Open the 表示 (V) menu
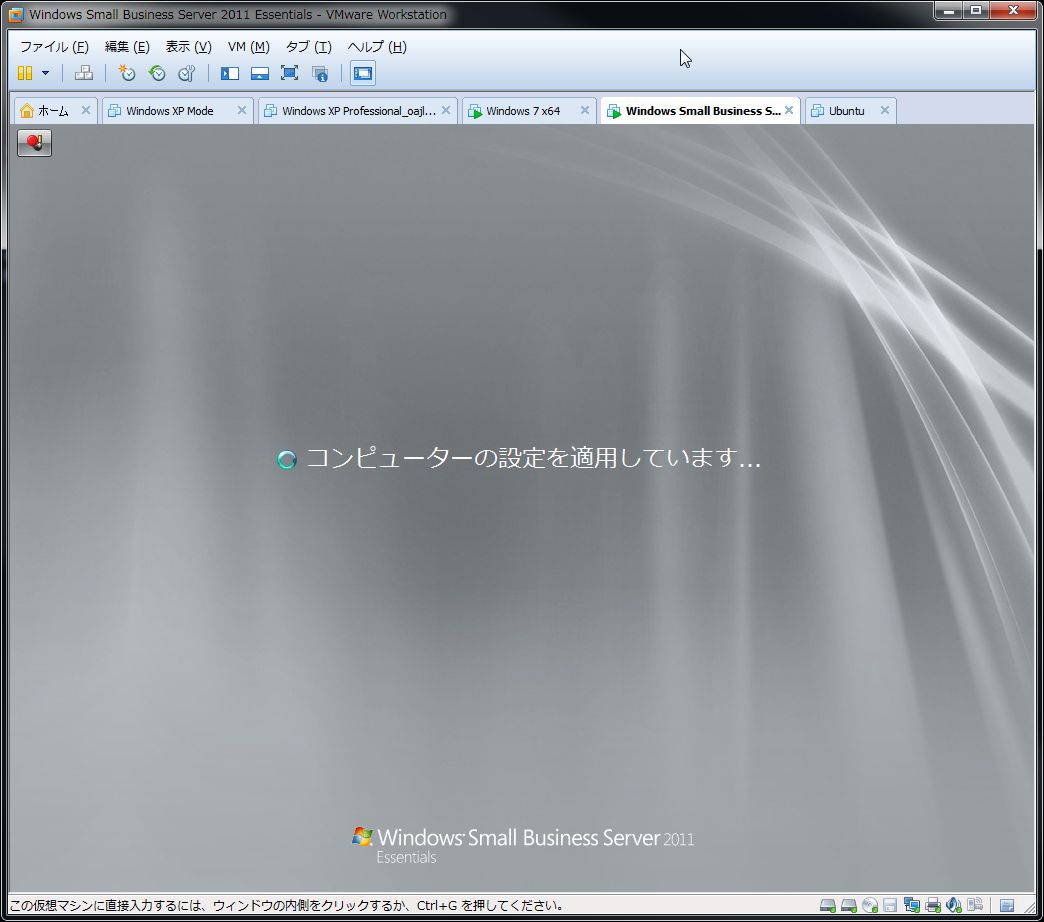 coord(188,47)
